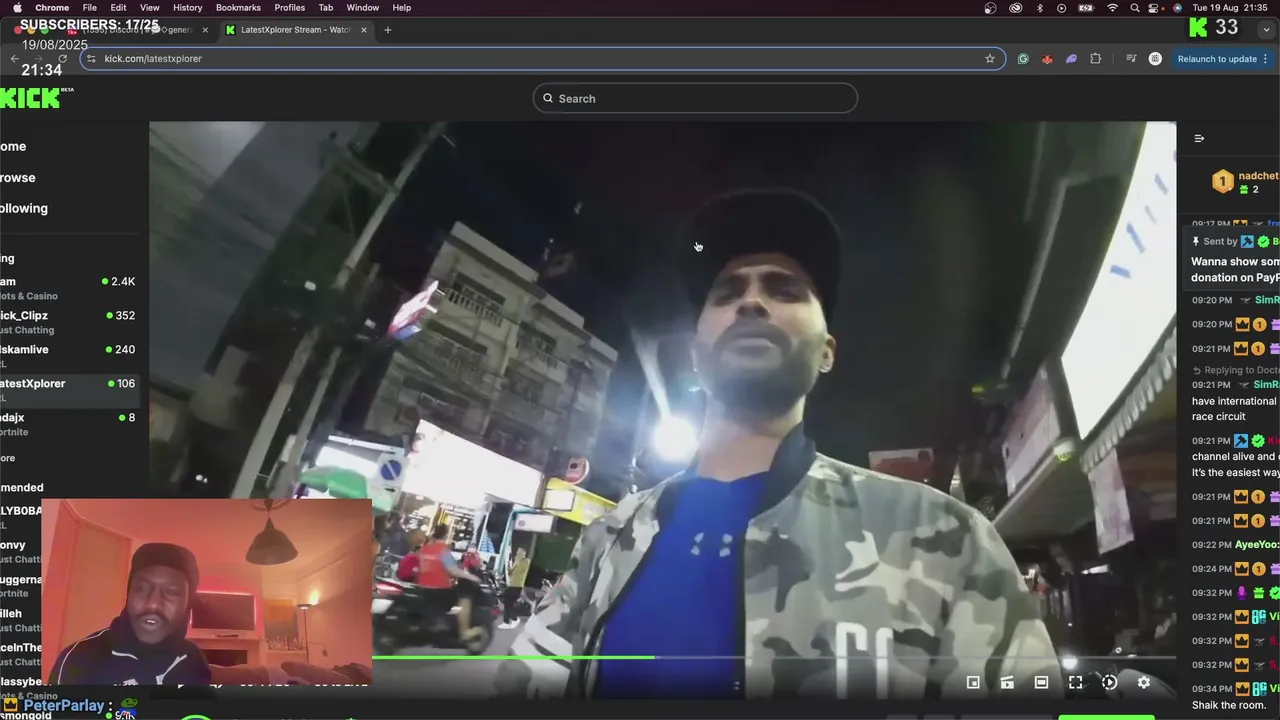This screenshot has width=1280, height=720.
Task: Open Browse in the Kick sidebar
Action: point(17,177)
